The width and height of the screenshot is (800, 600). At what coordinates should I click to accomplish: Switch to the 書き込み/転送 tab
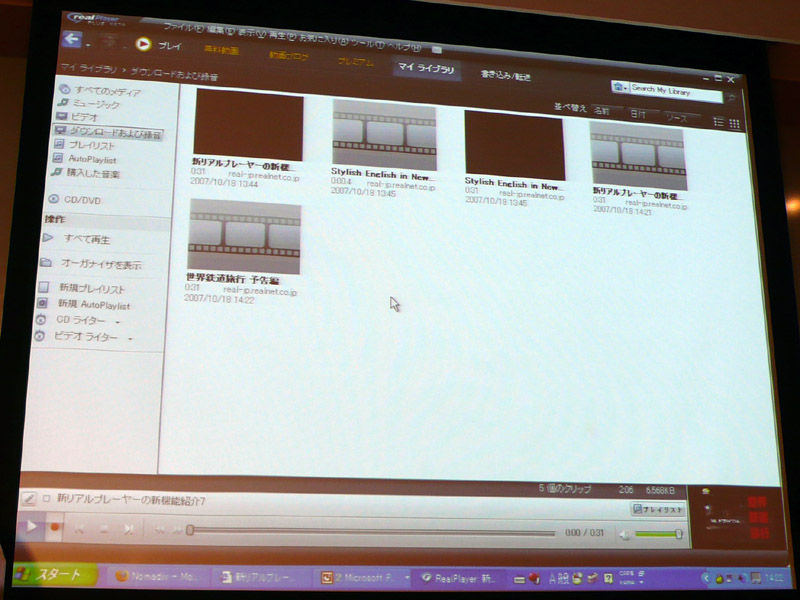point(505,76)
